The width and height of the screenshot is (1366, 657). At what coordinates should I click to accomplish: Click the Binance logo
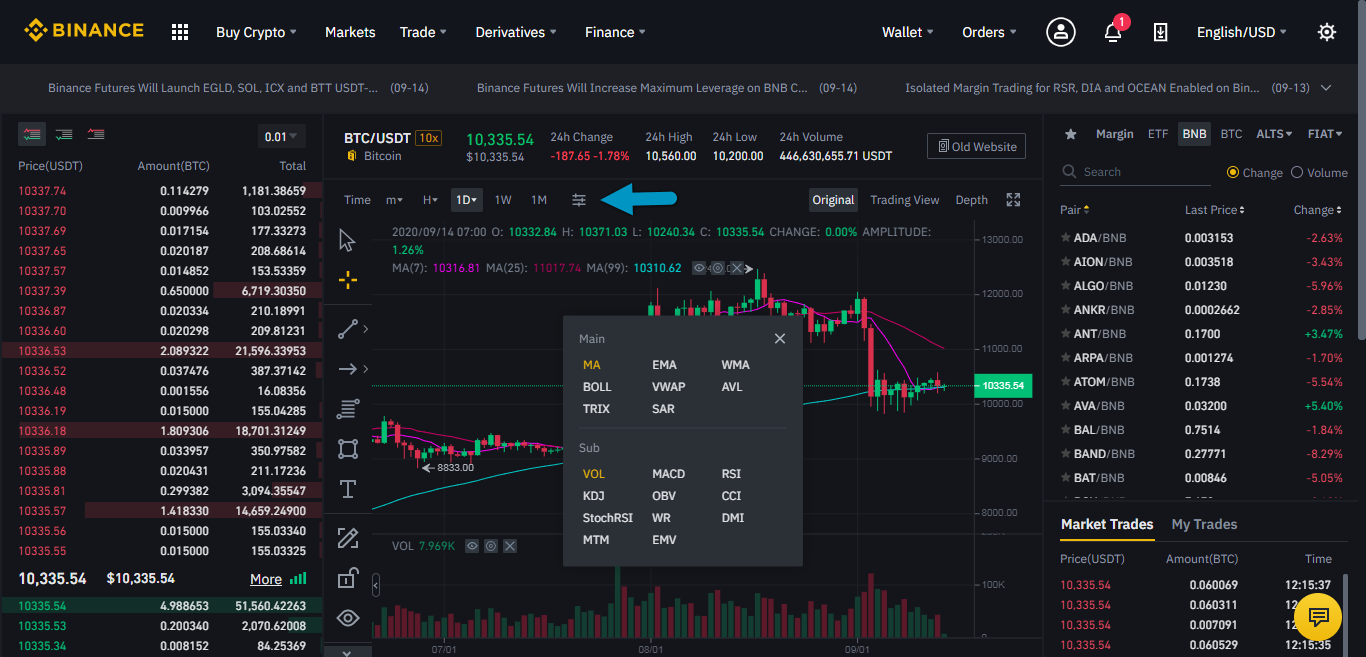84,31
